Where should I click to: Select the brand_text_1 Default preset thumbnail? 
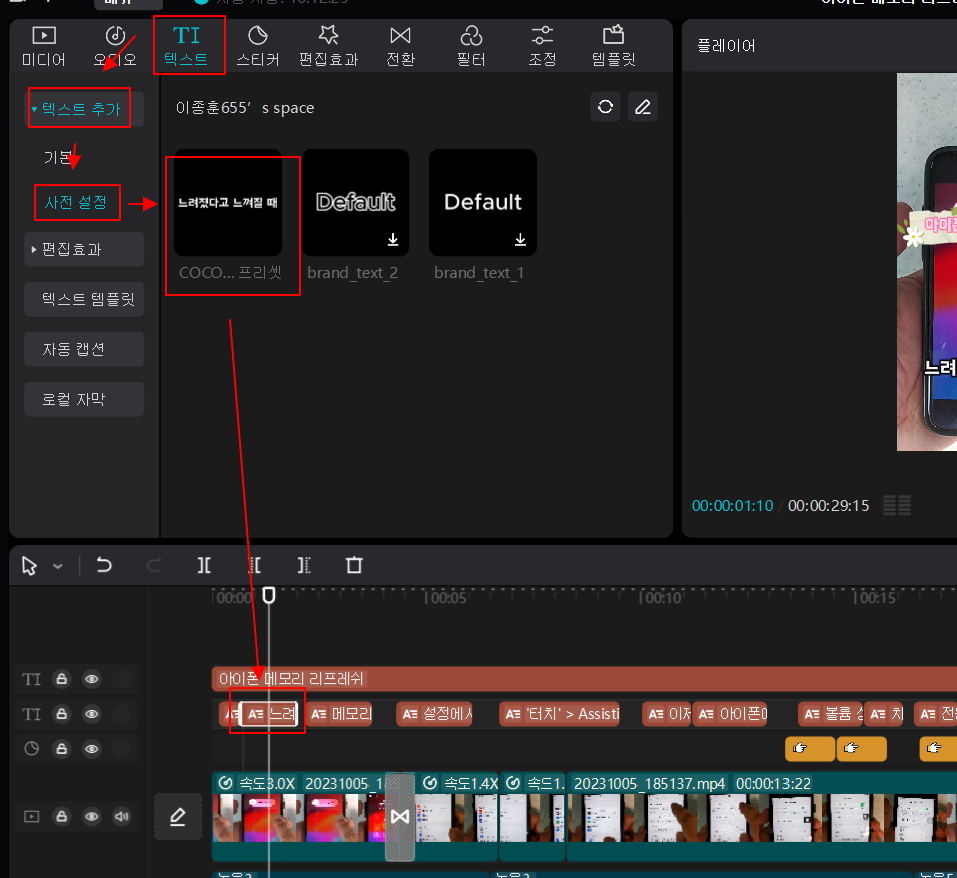pyautogui.click(x=483, y=203)
